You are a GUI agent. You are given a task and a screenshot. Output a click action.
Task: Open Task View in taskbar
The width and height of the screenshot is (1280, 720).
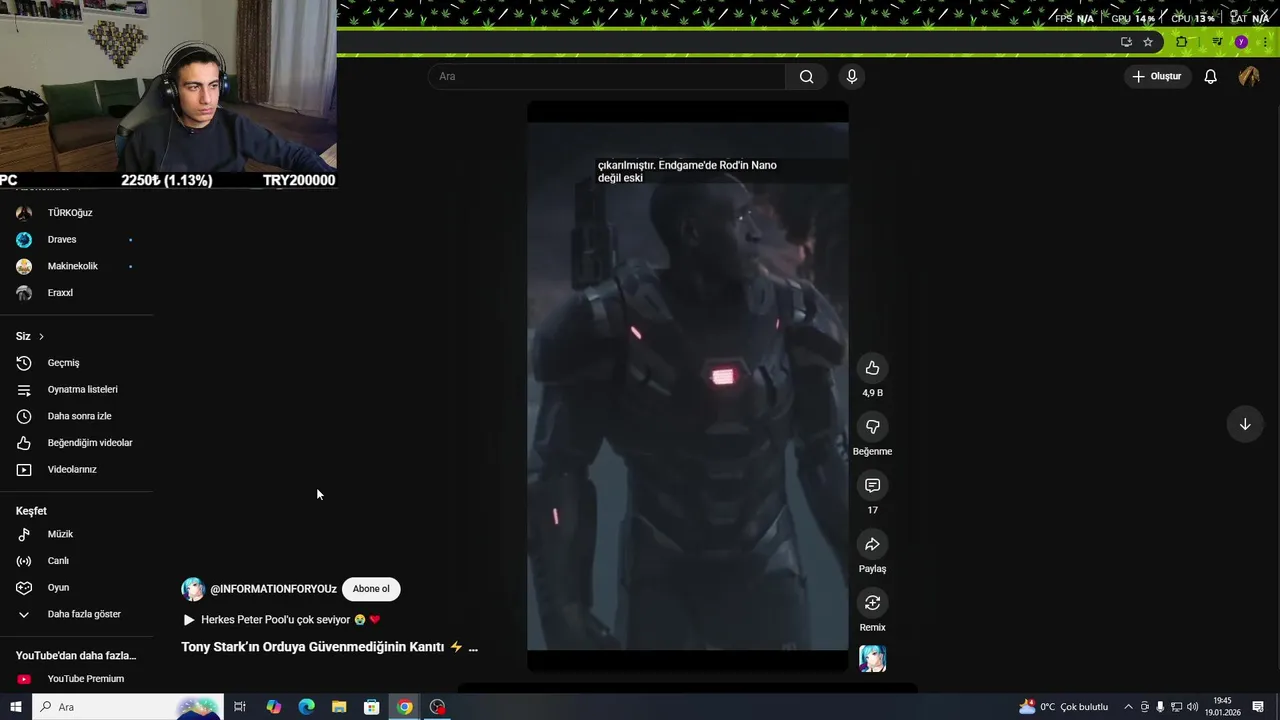[240, 707]
